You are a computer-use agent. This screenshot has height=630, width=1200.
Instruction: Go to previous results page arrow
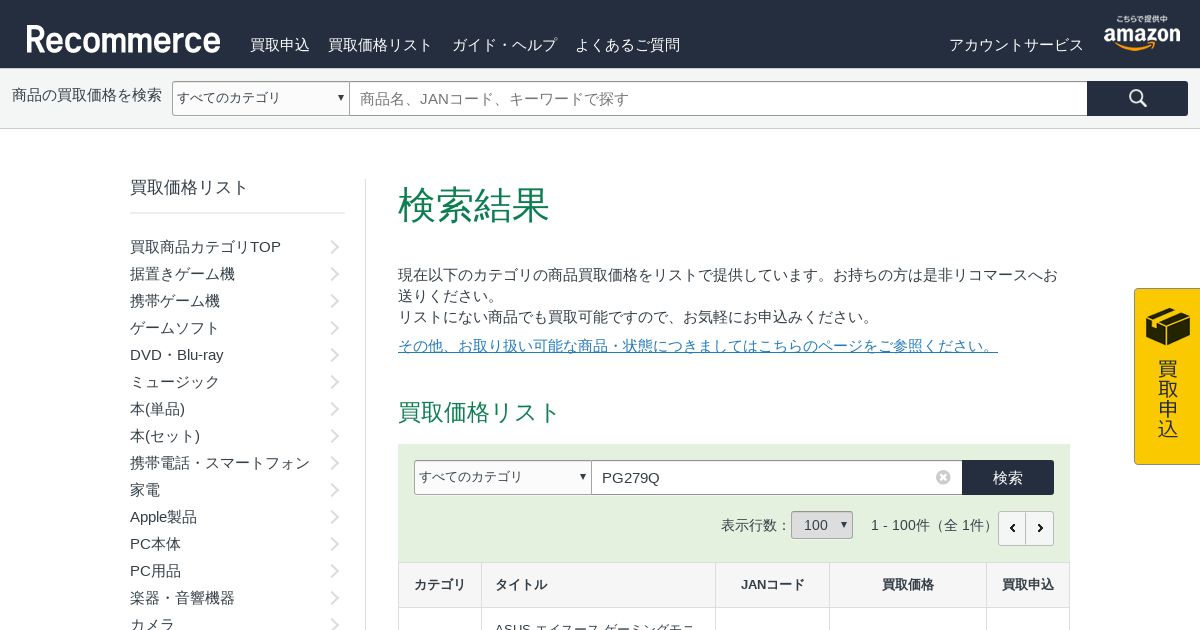coord(1012,528)
